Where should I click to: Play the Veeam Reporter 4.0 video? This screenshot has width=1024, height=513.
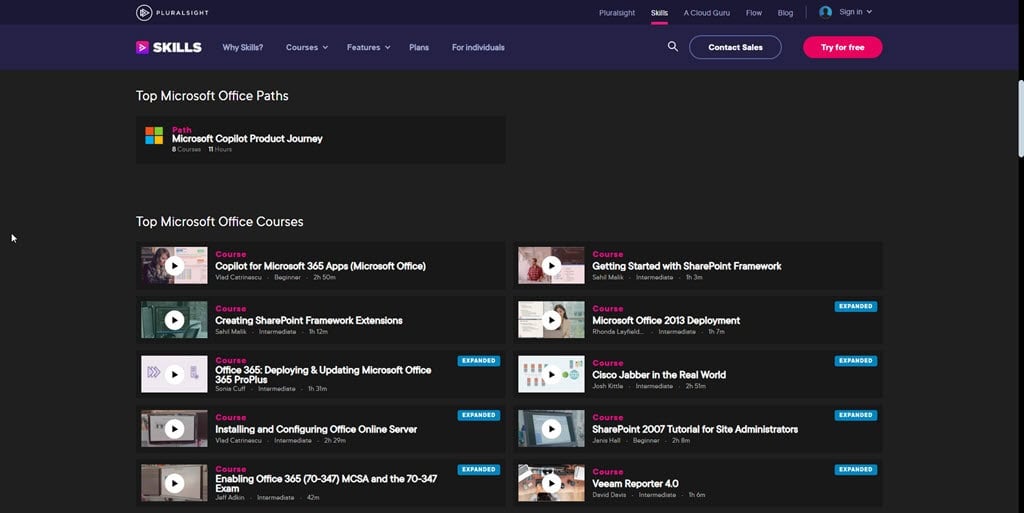click(551, 483)
